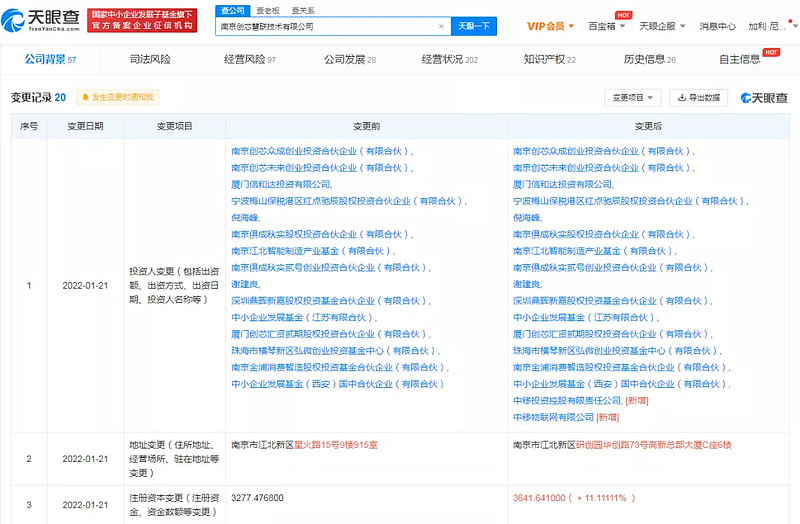Image resolution: width=800 pixels, height=524 pixels.
Task: Open 珠海市横琴新区弘微创业投资基金中心 in 变更前 column
Action: click(334, 351)
